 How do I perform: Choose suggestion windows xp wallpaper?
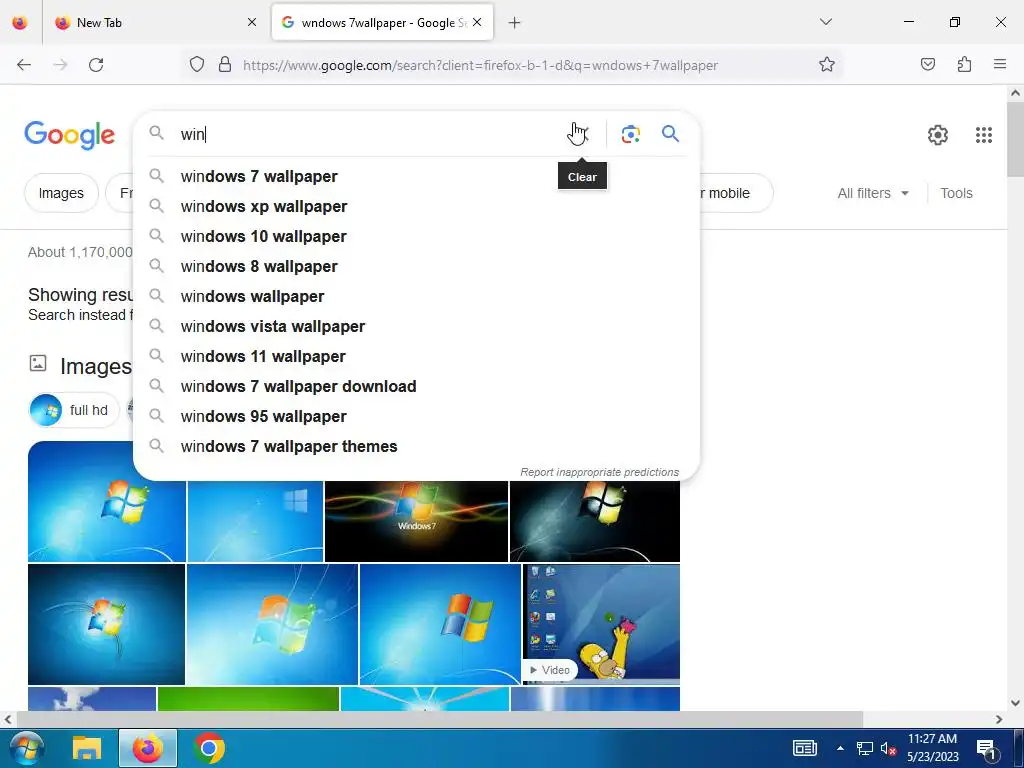coord(416,206)
